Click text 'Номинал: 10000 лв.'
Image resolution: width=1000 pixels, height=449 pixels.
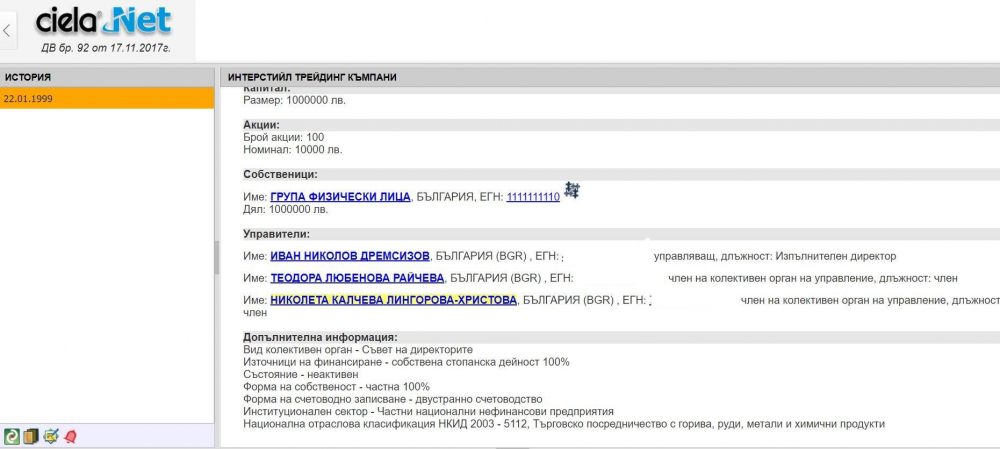(x=293, y=150)
